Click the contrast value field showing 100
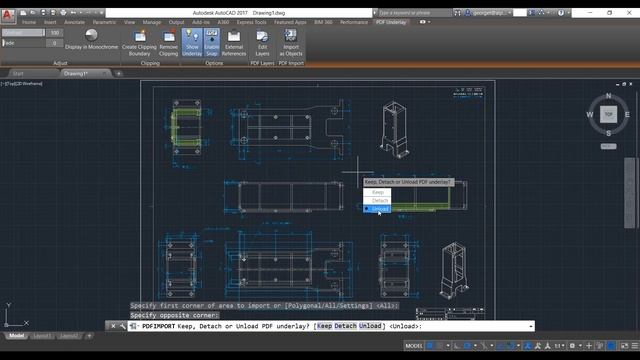Screen dimensions: 640x360 (x=54, y=33)
